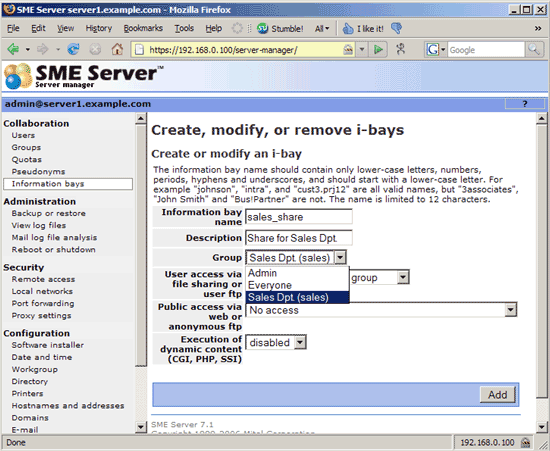Click the toolbar overflow chevron

[538, 28]
